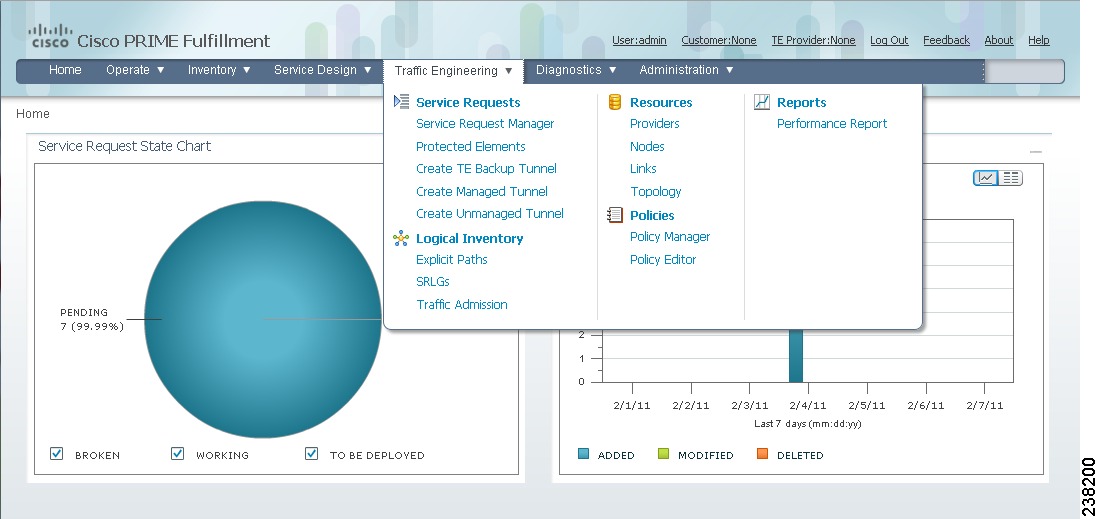Switch to table view icon
This screenshot has width=1102, height=519.
coord(1011,178)
